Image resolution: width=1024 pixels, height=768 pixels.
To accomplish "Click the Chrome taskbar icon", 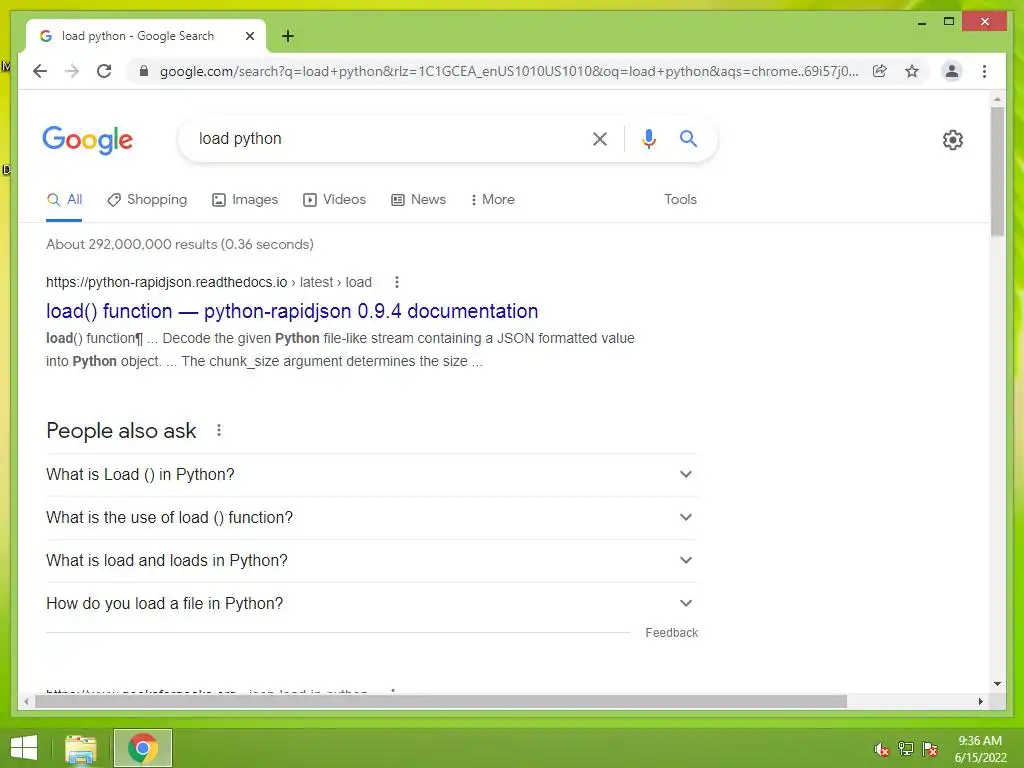I will (143, 748).
